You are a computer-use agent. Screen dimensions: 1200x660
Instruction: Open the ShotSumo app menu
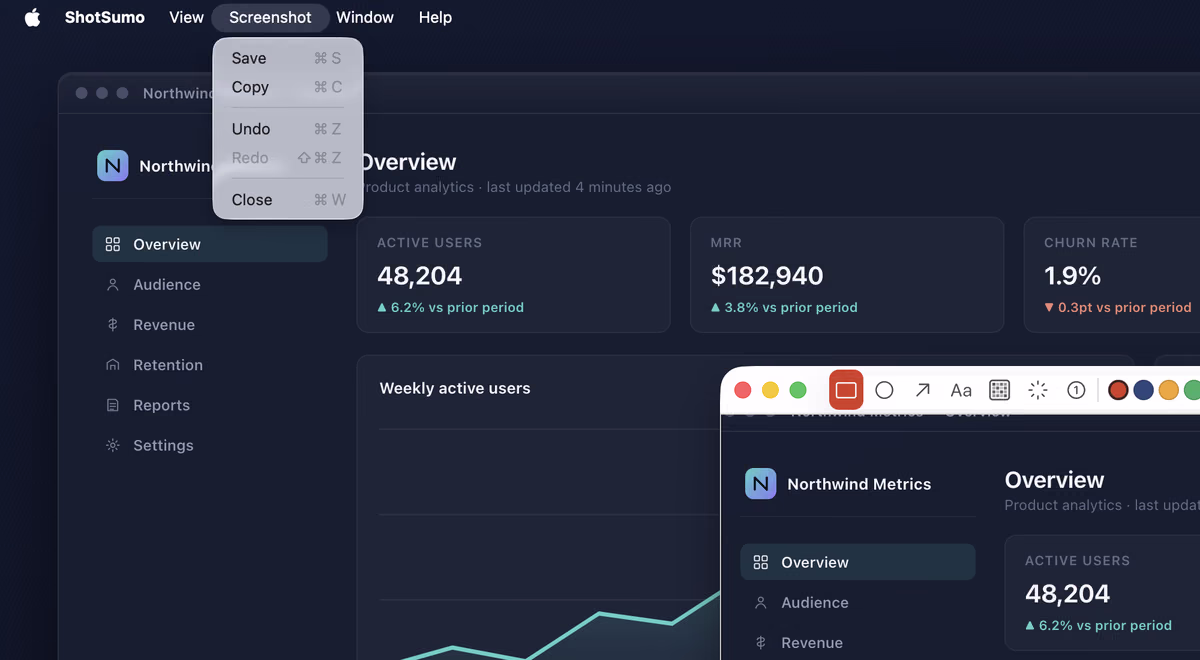pyautogui.click(x=105, y=17)
